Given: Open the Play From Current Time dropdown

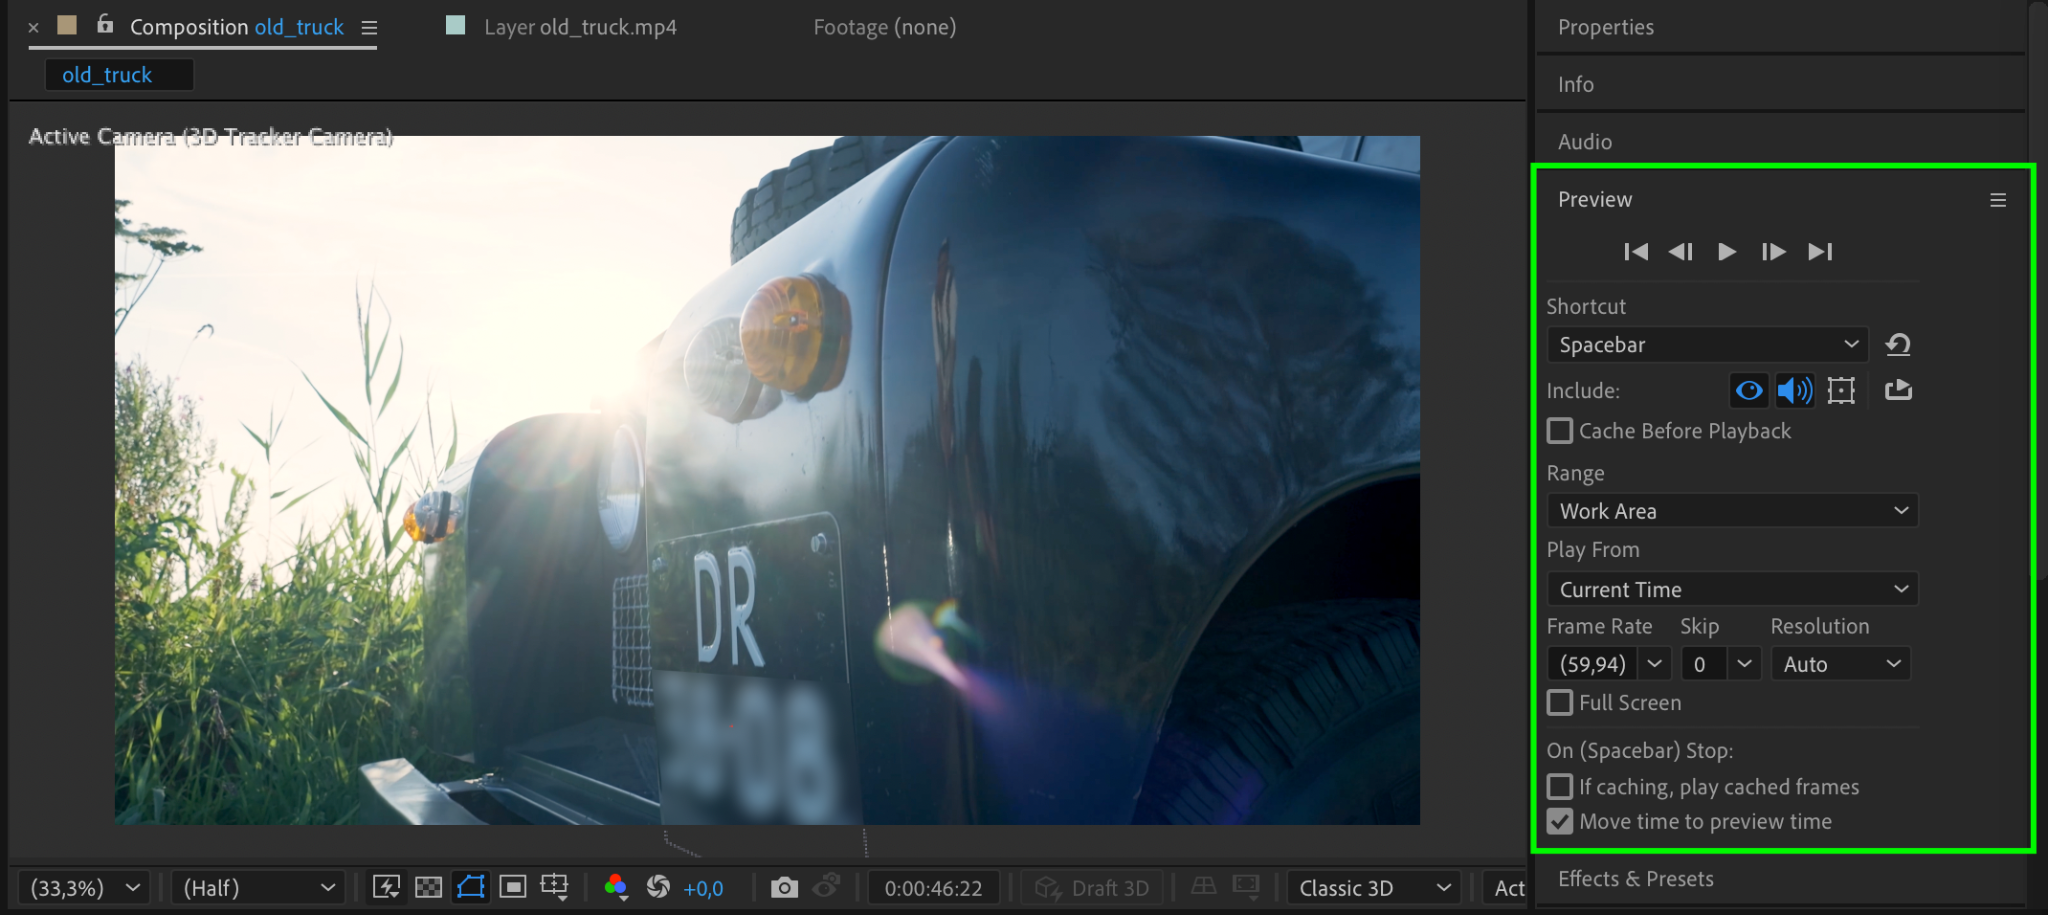Looking at the screenshot, I should (x=1732, y=590).
